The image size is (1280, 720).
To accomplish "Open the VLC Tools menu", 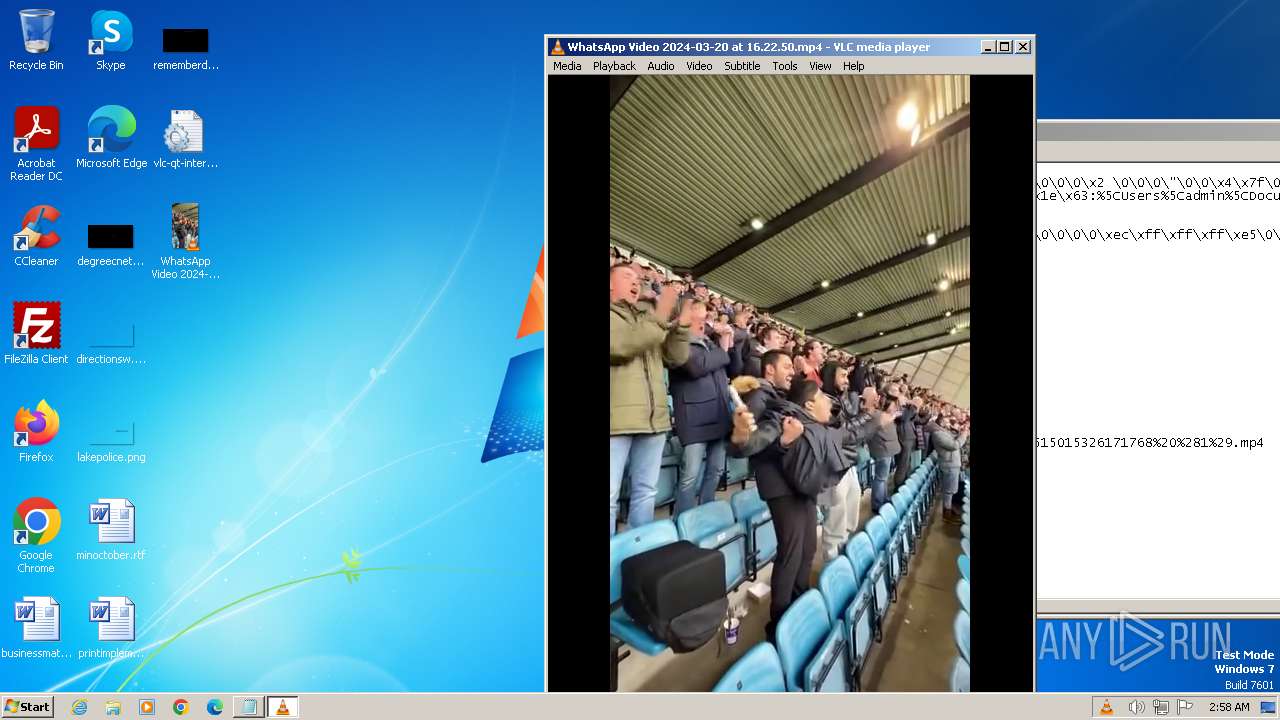I will tap(785, 66).
